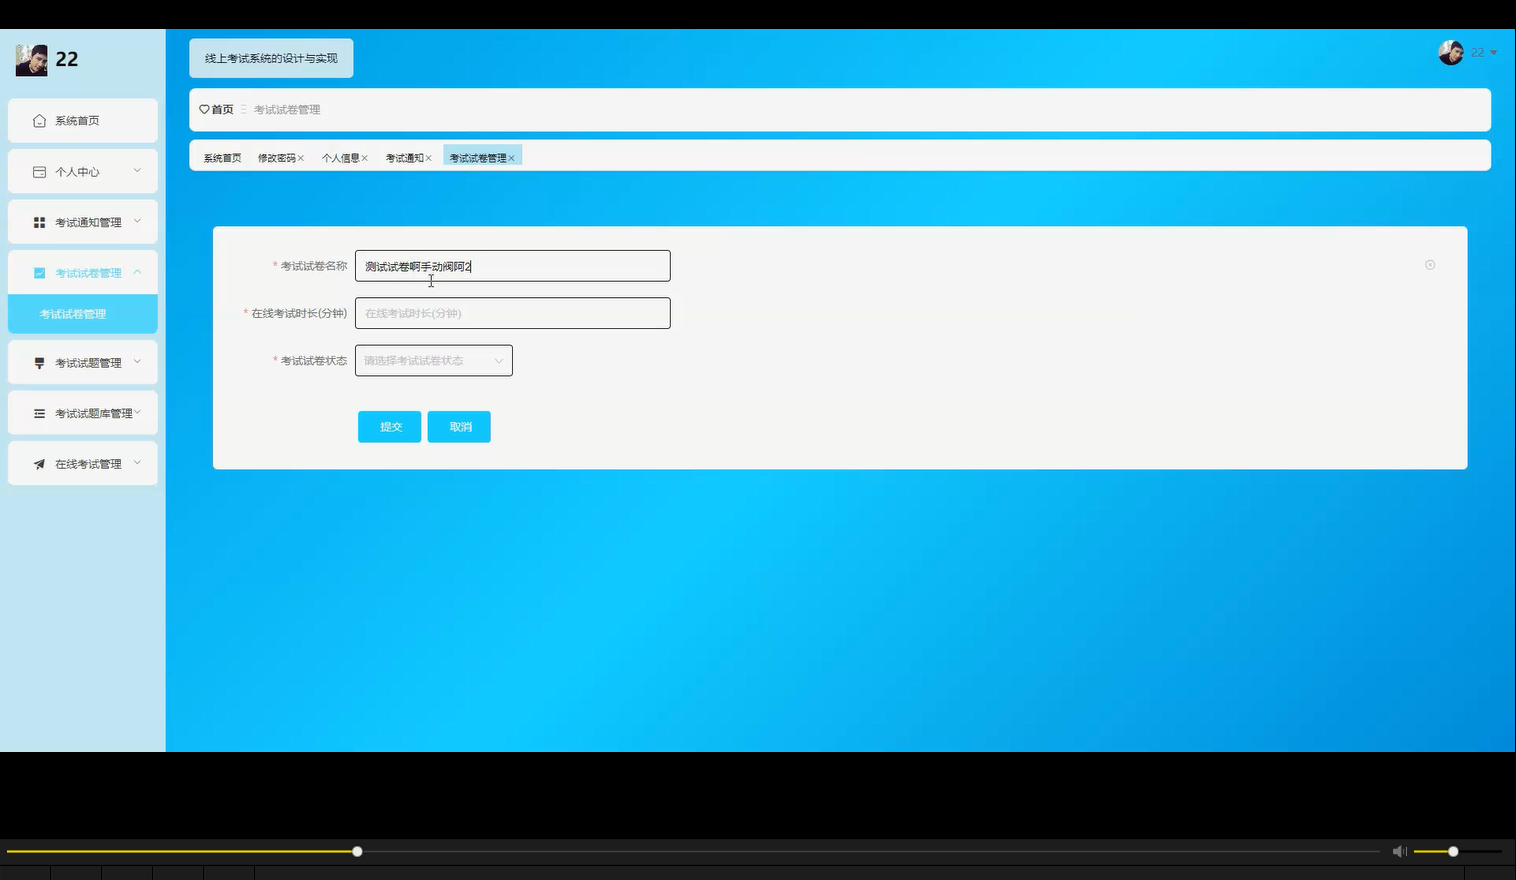Click the 线上考试系统的设计与实现 title button
The height and width of the screenshot is (880, 1516).
click(271, 58)
